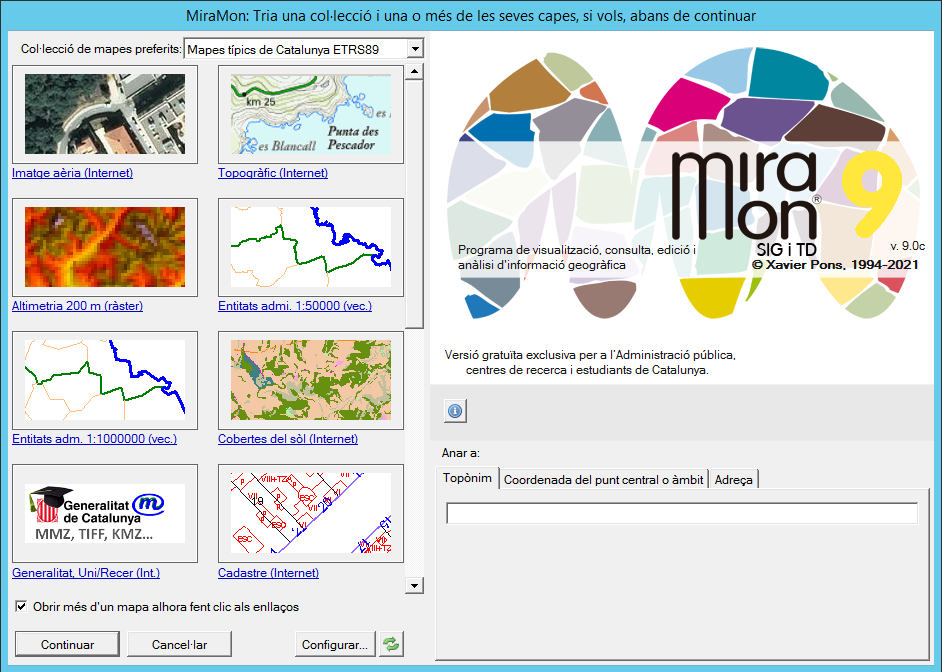
Task: Select Entitats admi. 1:50000 thumbnail
Action: [311, 247]
